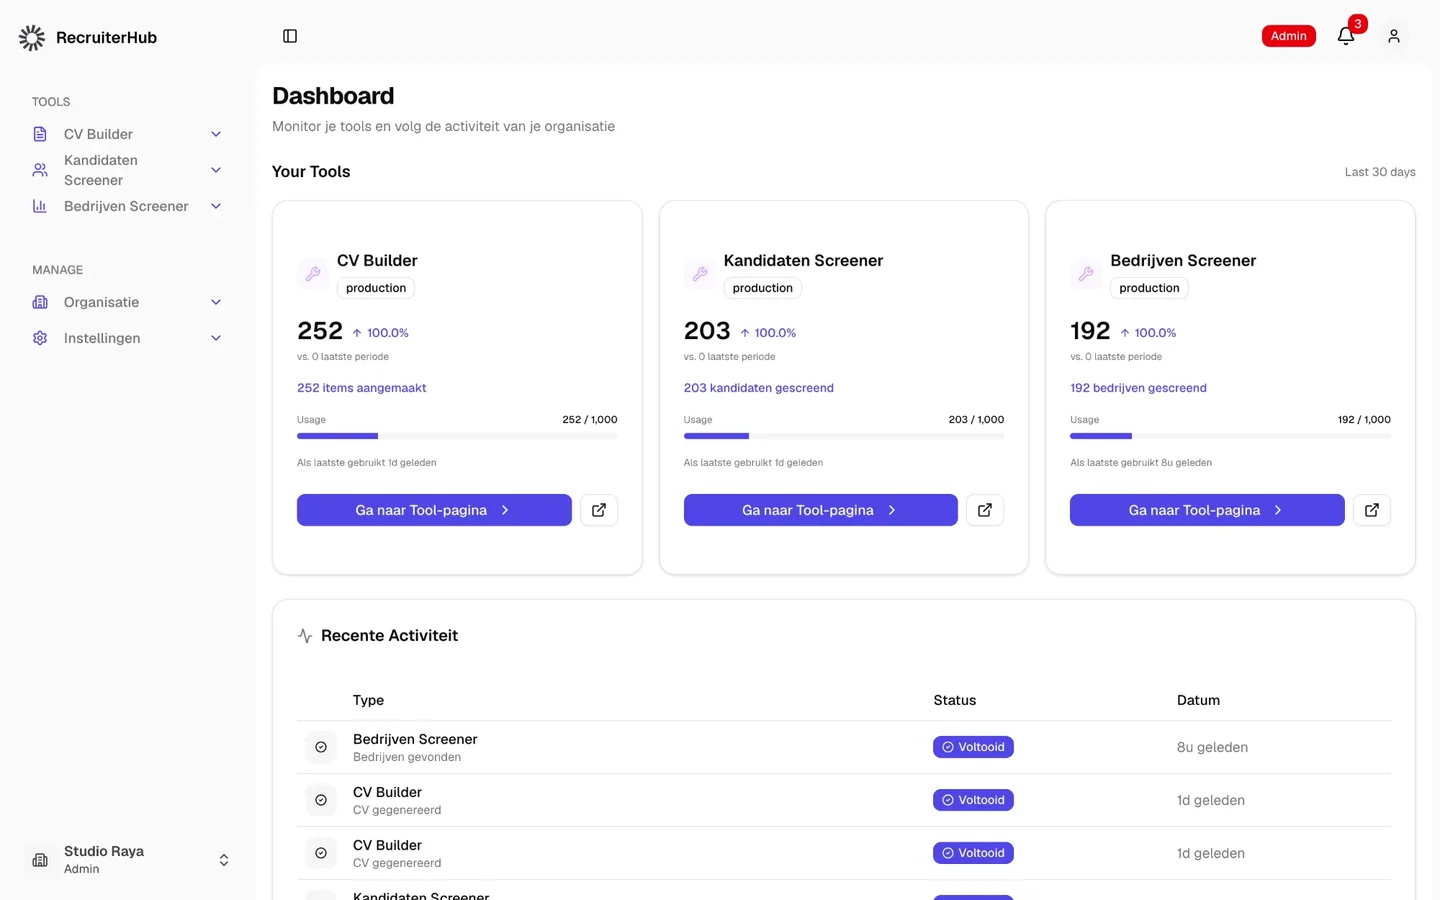The height and width of the screenshot is (900, 1440).
Task: Click the wrench icon on CV Builder card
Action: (x=313, y=273)
